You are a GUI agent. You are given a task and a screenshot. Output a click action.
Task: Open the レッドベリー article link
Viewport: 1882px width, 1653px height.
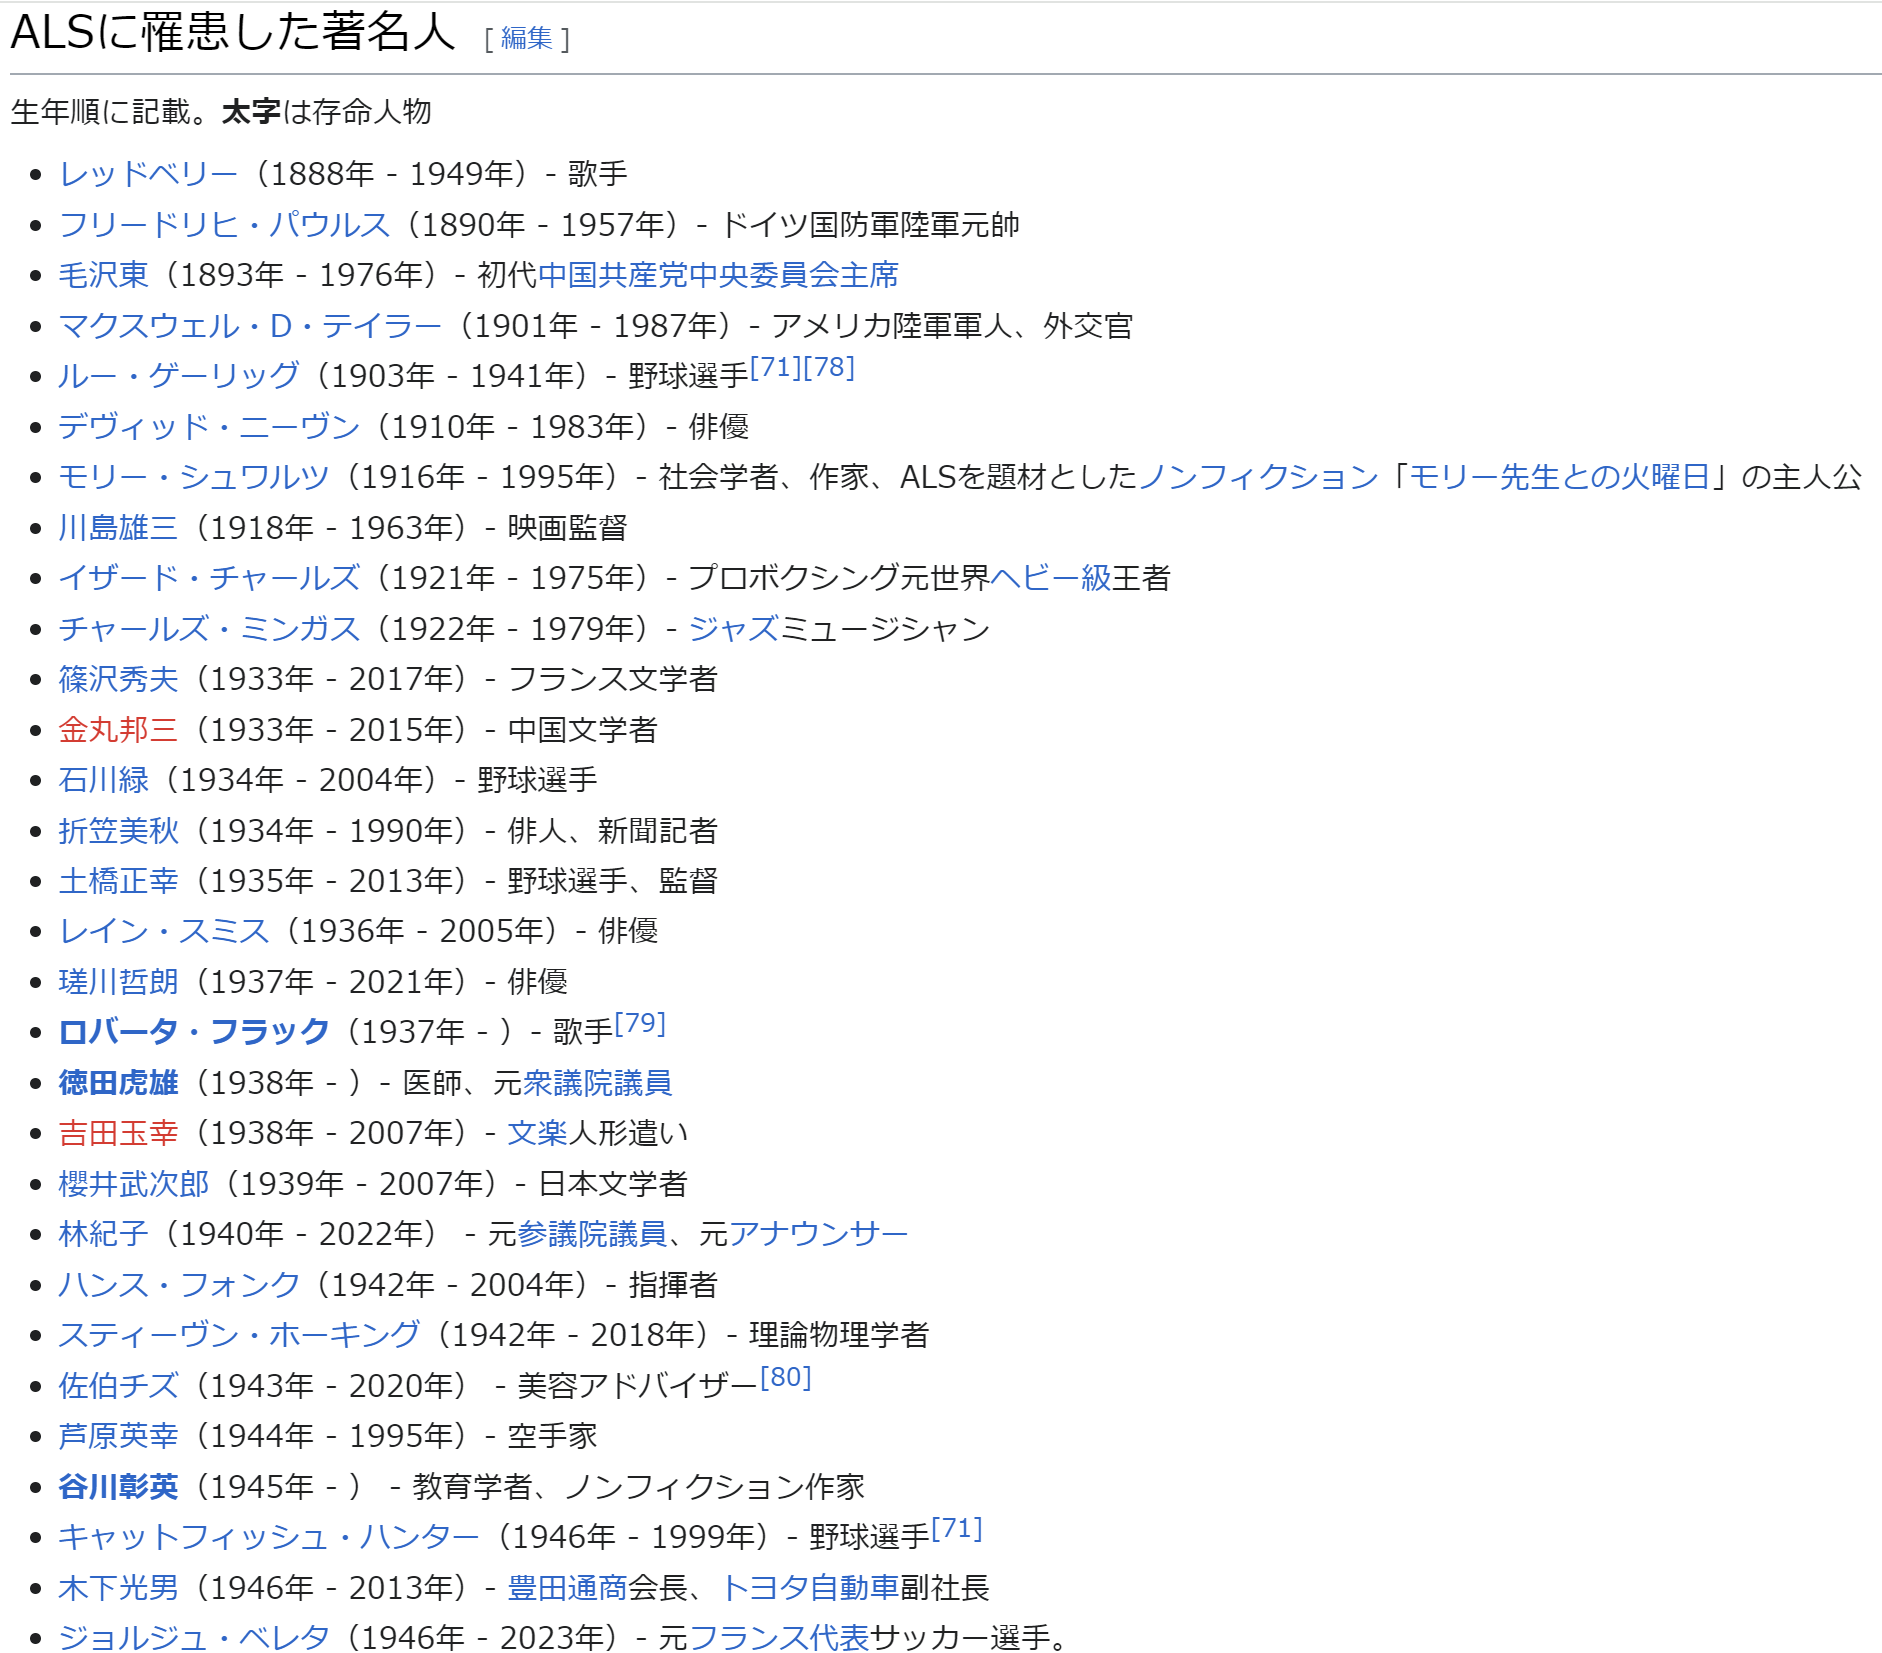pos(148,174)
